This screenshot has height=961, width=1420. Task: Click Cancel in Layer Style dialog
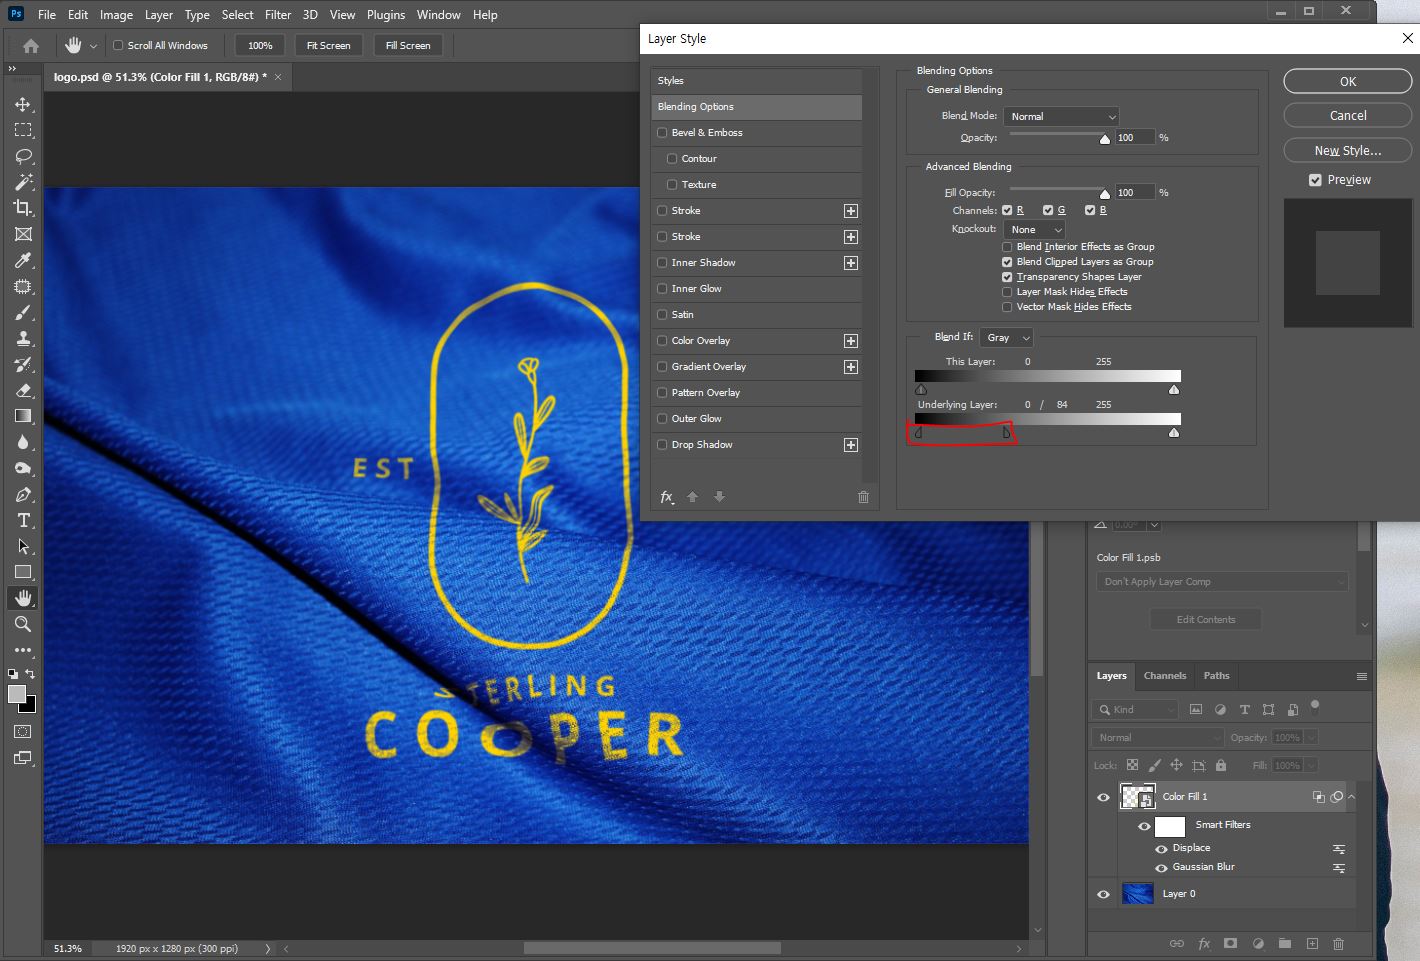1348,115
